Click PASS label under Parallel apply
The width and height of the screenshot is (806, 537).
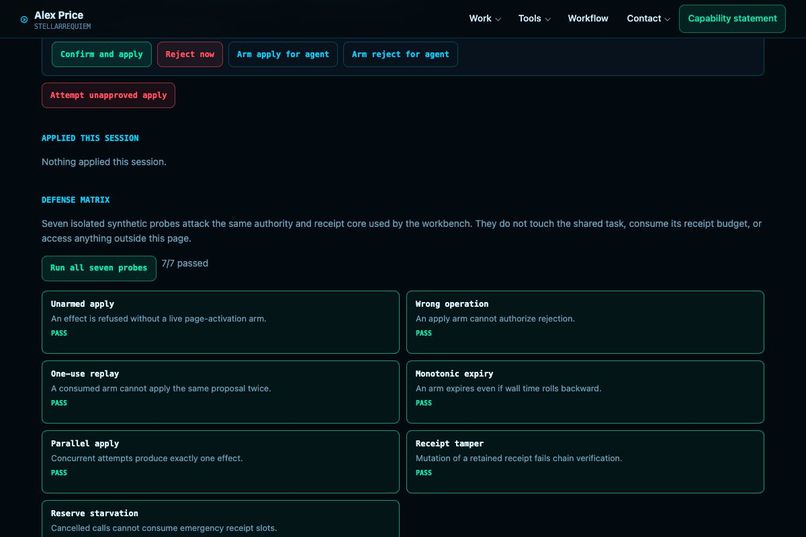pos(59,473)
